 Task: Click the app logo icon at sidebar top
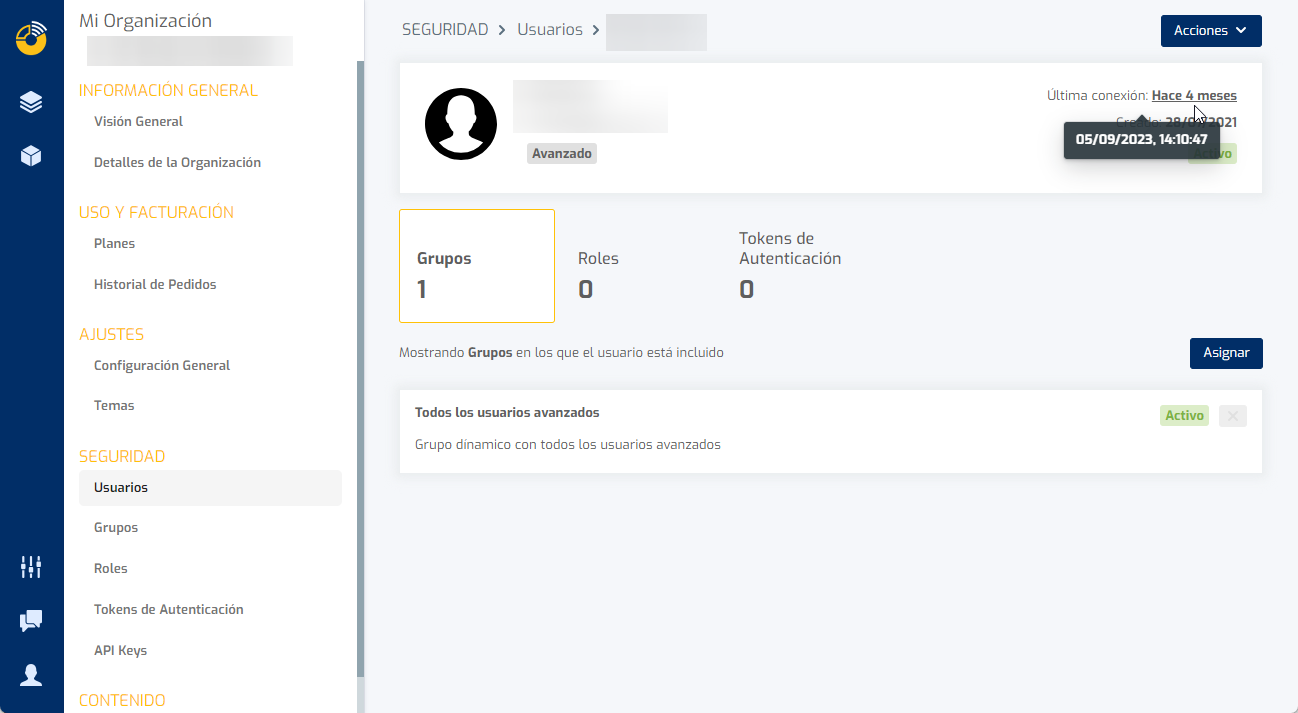(x=31, y=37)
